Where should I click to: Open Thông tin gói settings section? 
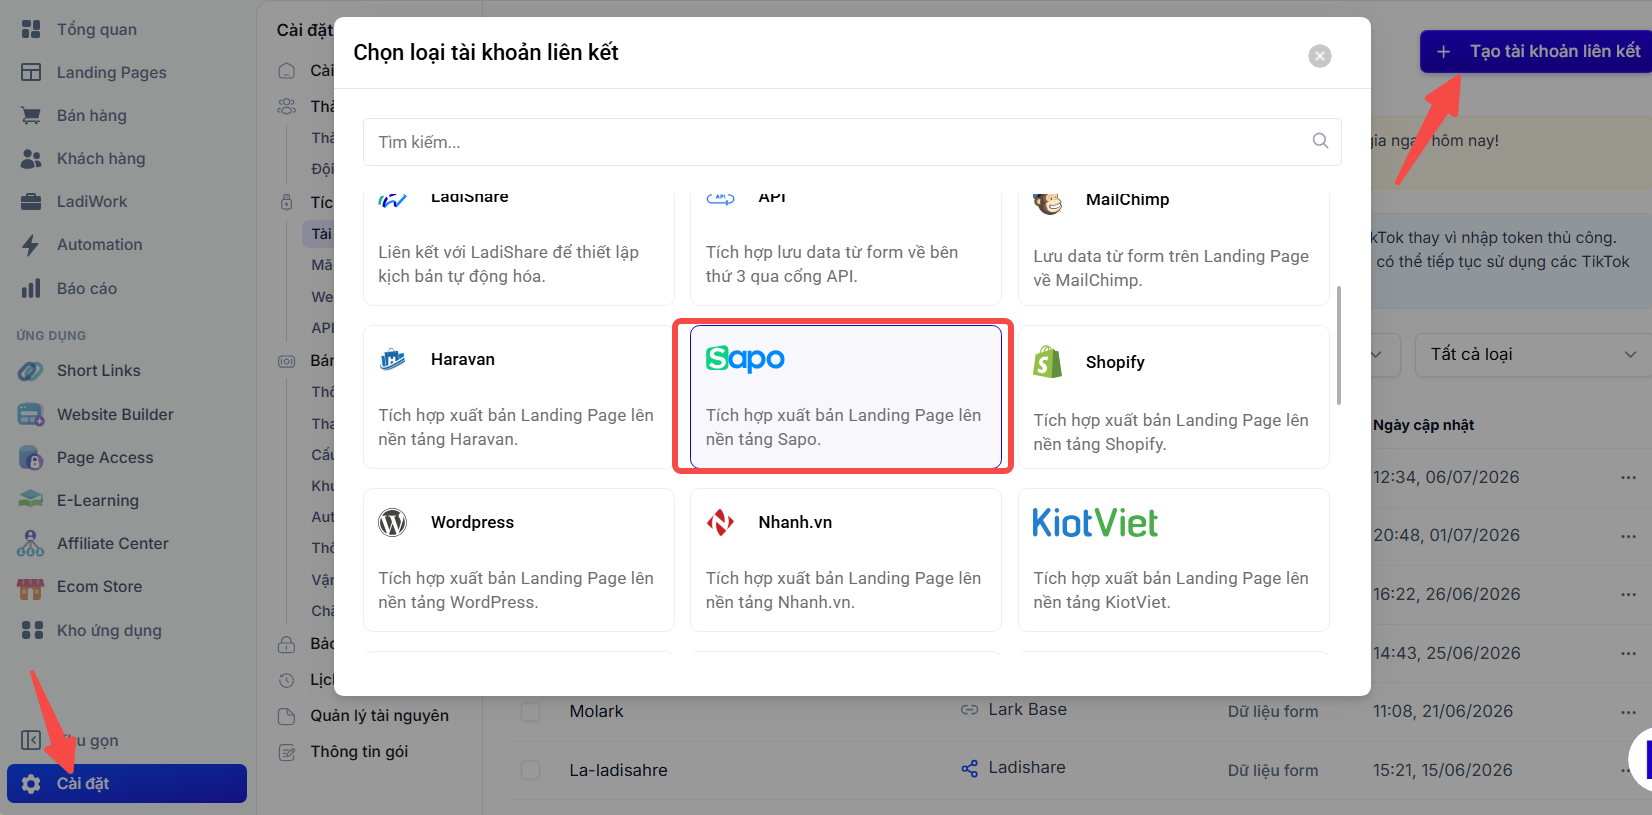click(359, 751)
